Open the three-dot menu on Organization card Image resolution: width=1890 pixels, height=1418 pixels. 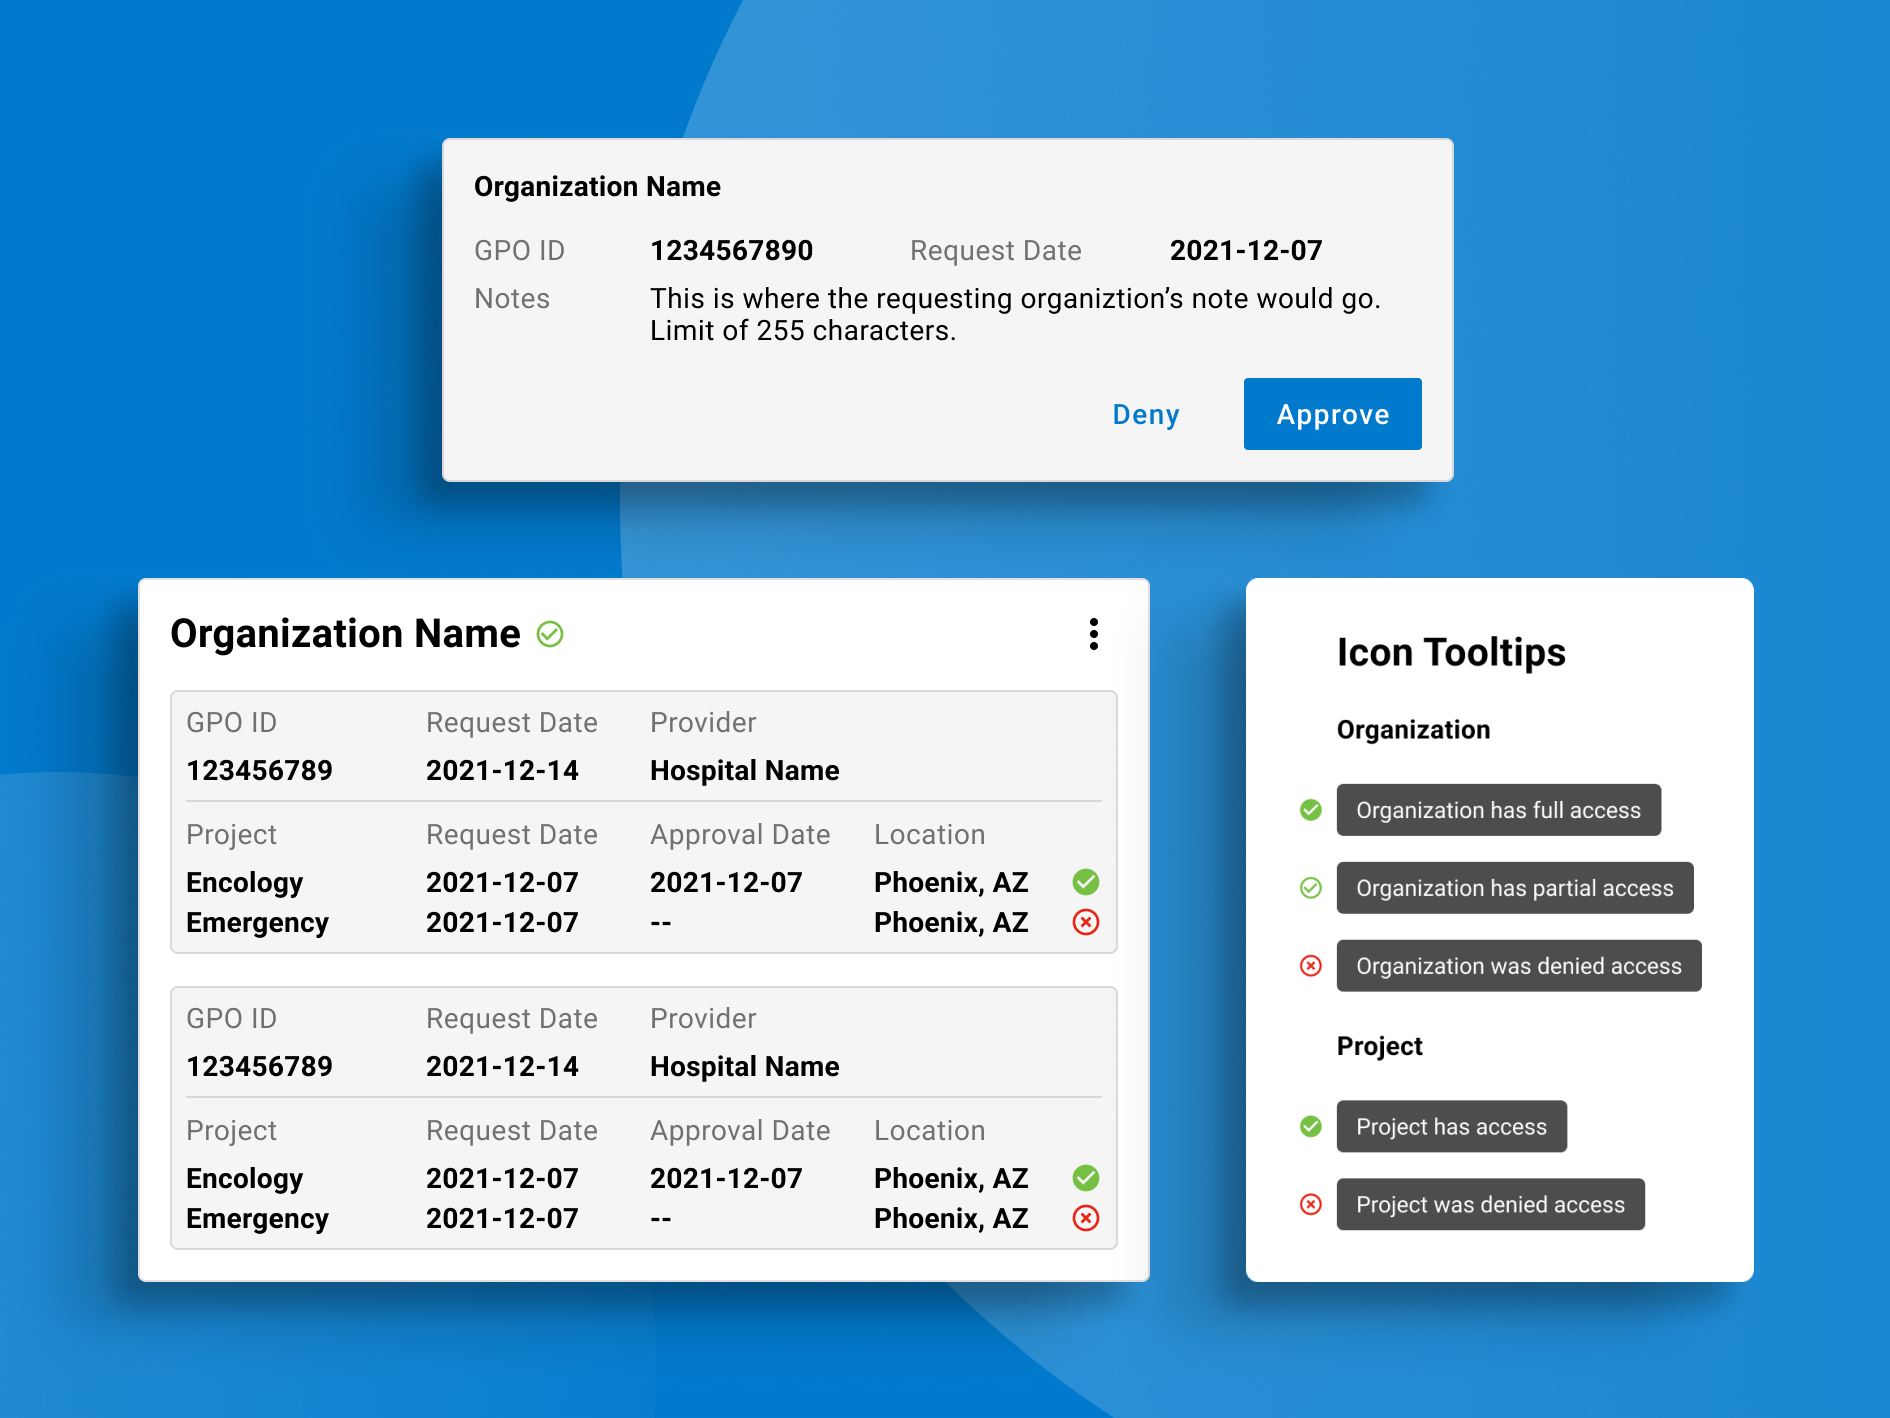[1094, 634]
